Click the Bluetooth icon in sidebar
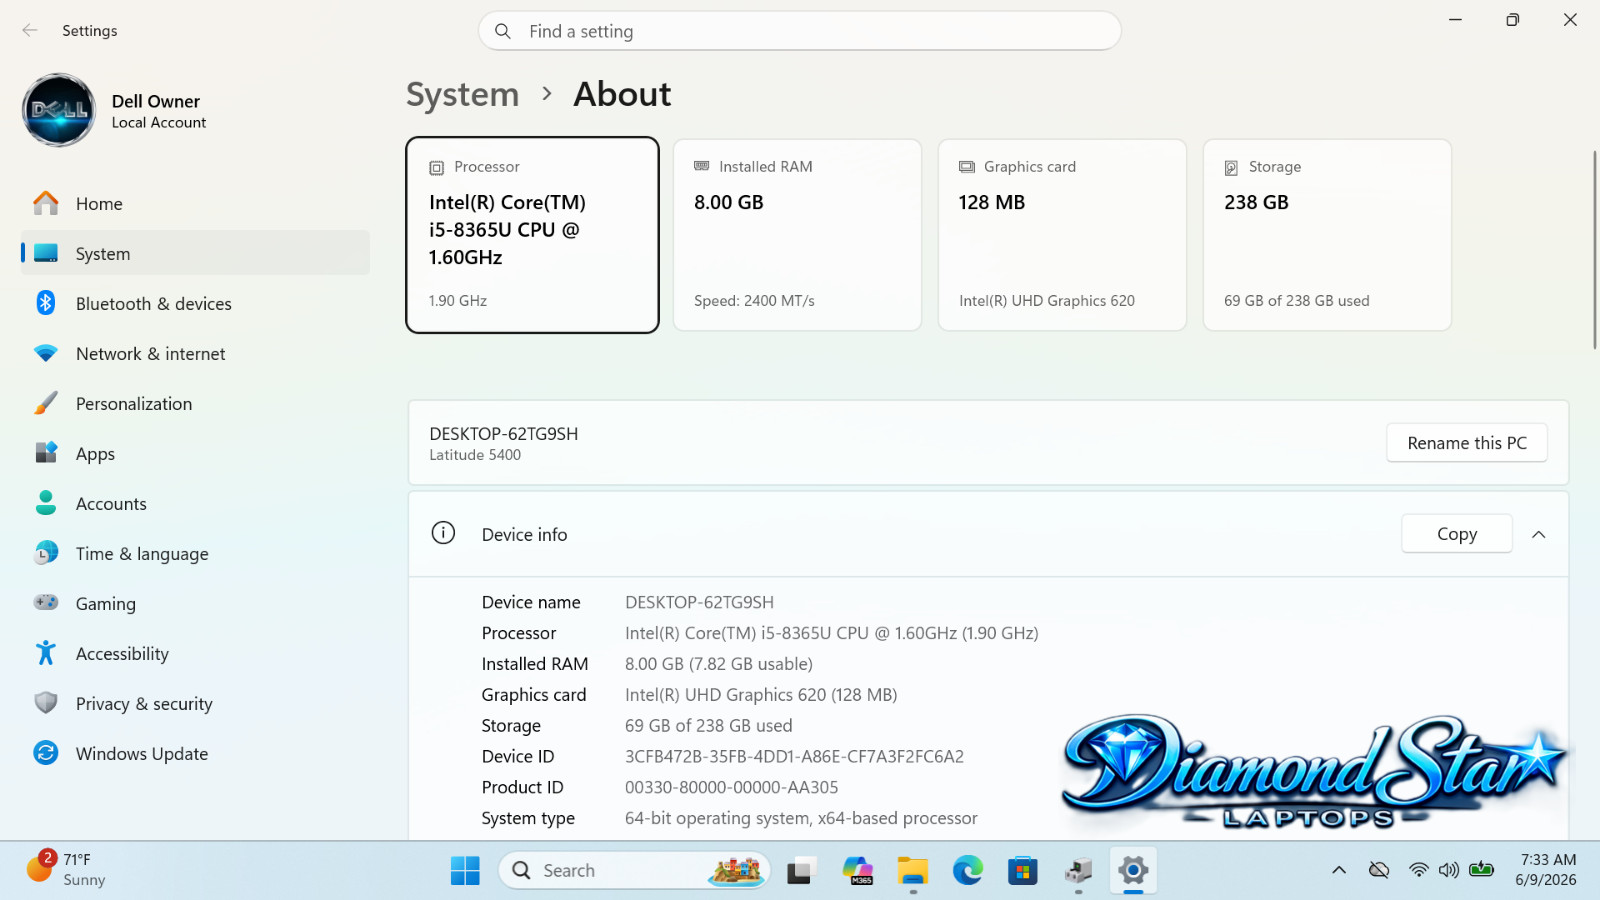Viewport: 1600px width, 900px height. tap(46, 303)
